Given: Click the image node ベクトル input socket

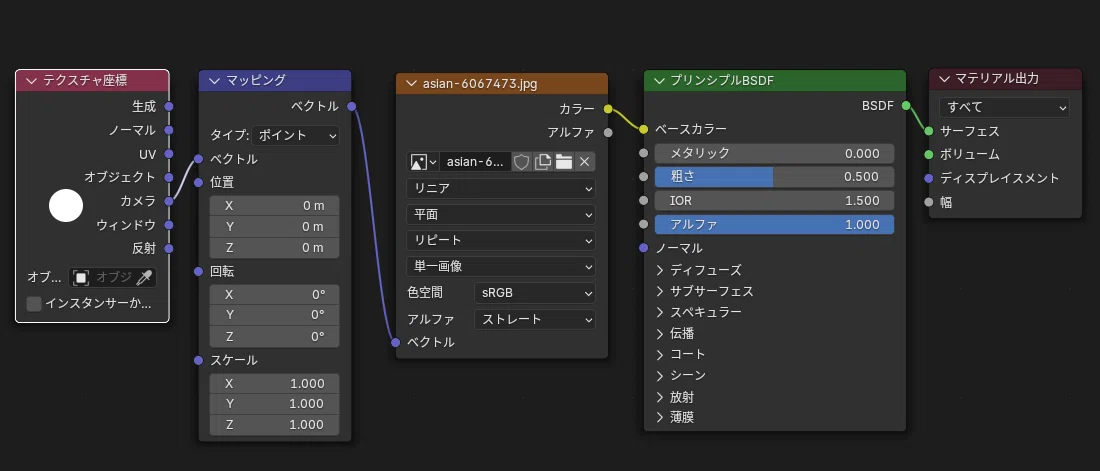Looking at the screenshot, I should (x=396, y=343).
